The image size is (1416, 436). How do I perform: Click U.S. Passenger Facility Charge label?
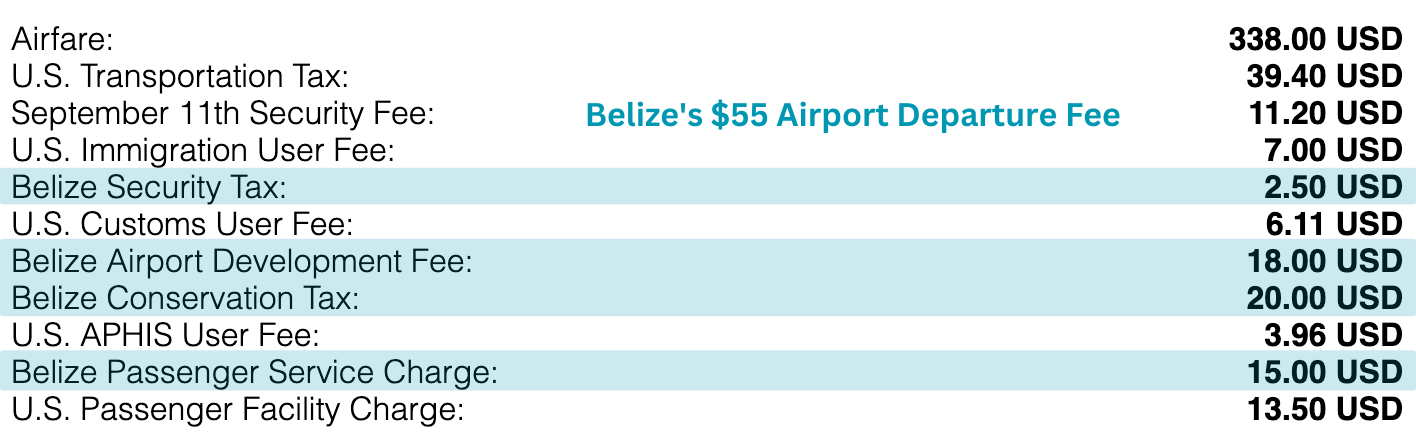coord(238,409)
